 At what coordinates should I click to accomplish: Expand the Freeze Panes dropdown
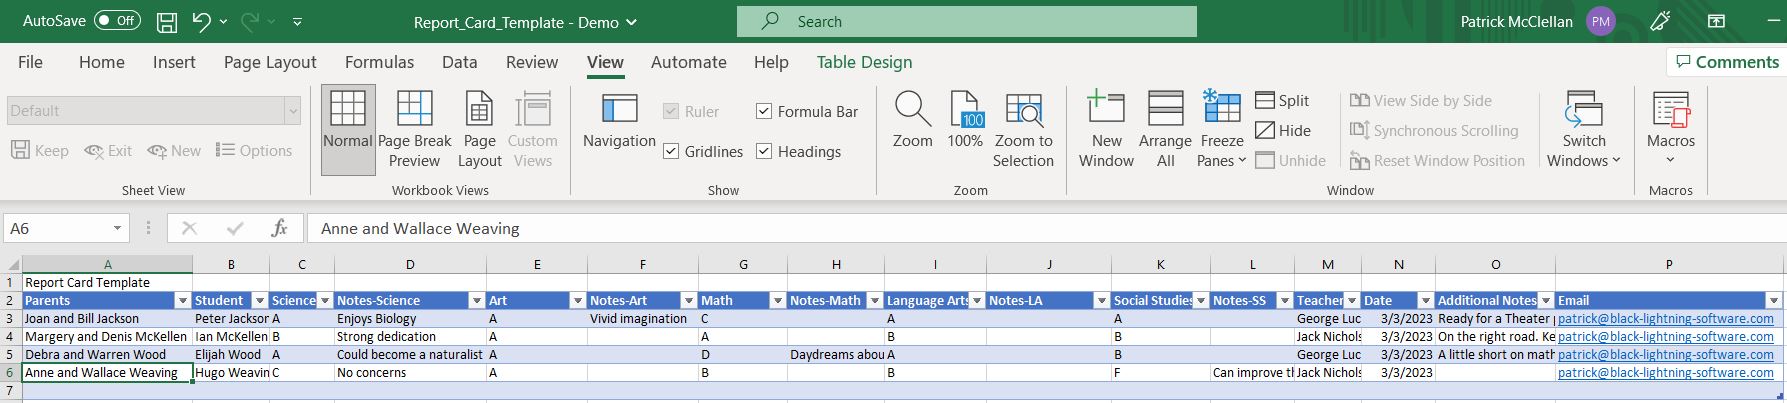tap(1222, 160)
